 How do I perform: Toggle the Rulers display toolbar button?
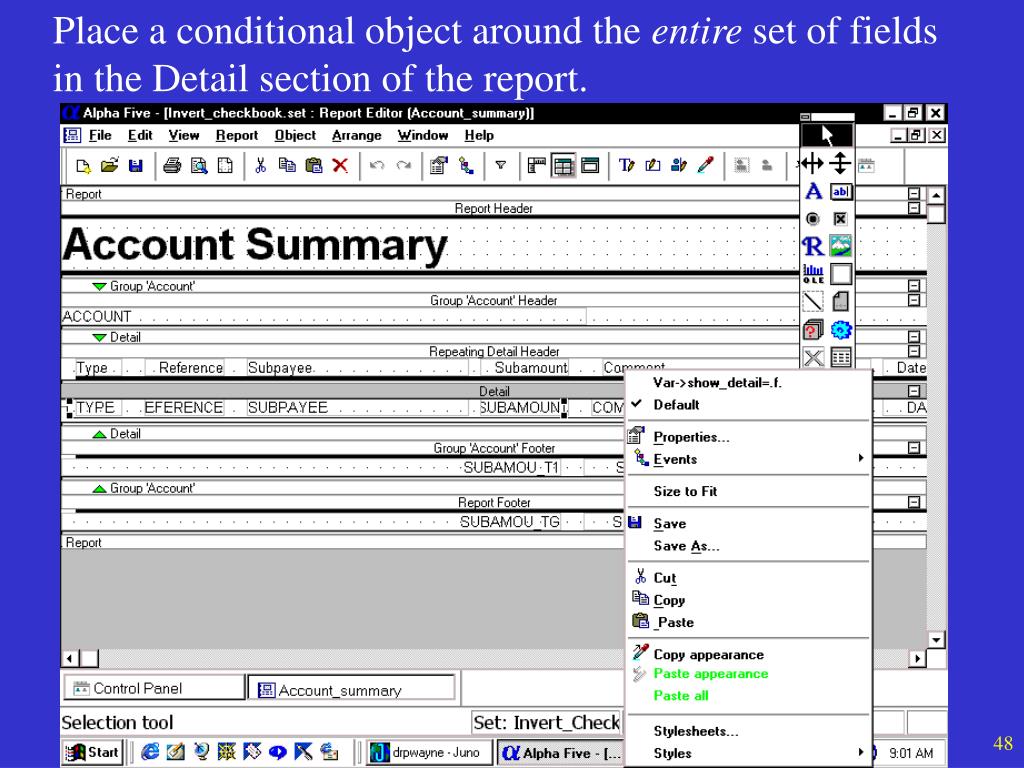pyautogui.click(x=536, y=165)
